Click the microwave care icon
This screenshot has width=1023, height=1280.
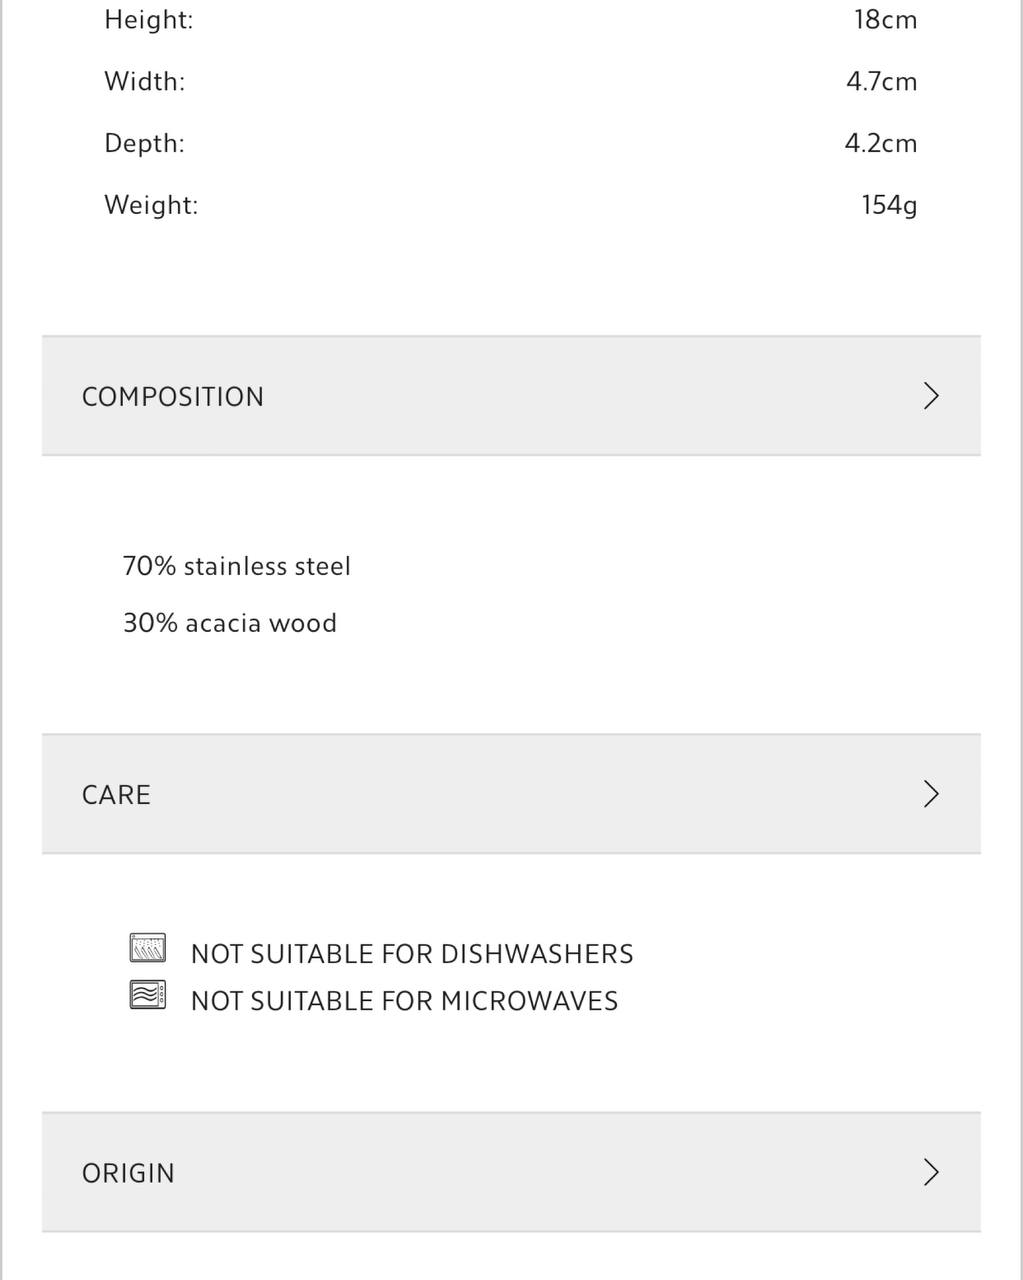pos(148,995)
